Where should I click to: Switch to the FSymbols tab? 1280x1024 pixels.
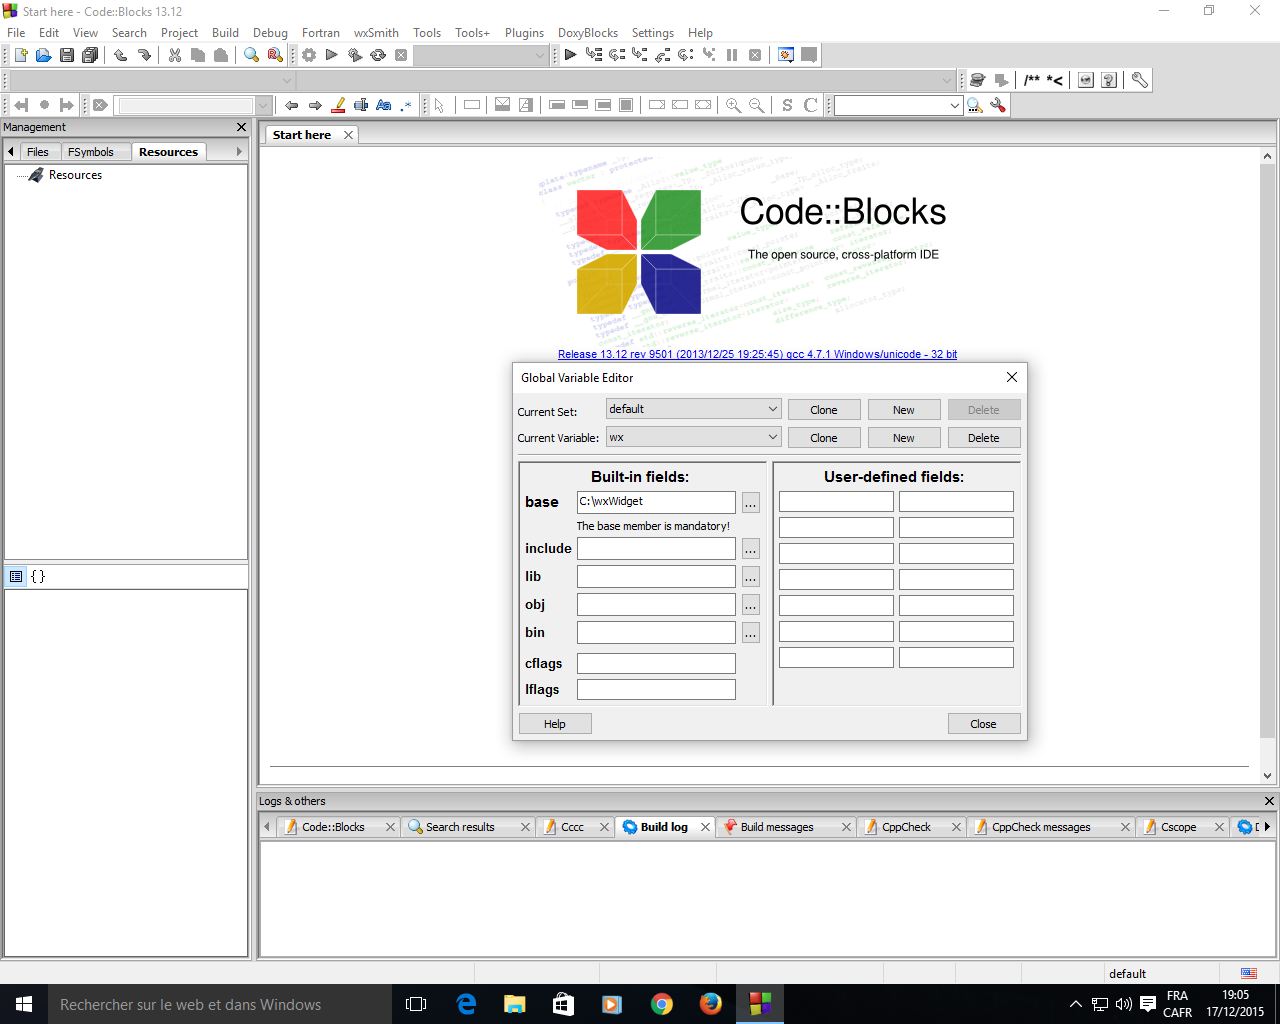[91, 152]
